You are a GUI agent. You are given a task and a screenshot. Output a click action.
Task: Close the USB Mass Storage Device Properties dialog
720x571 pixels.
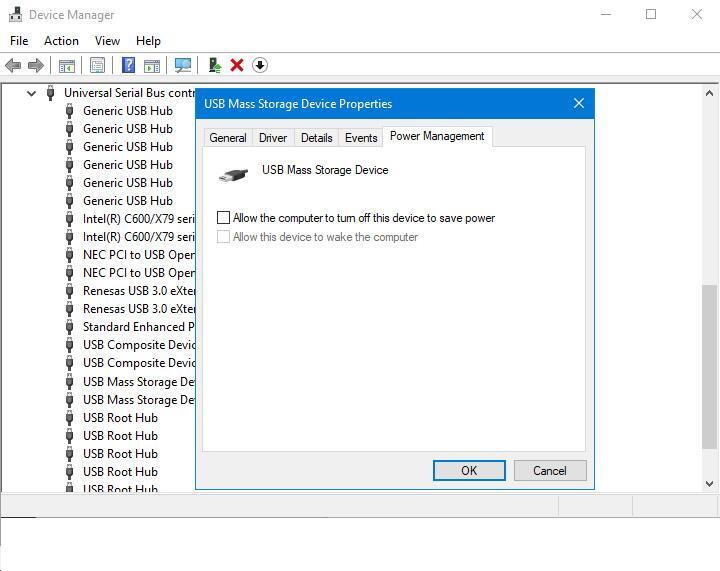[x=578, y=104]
